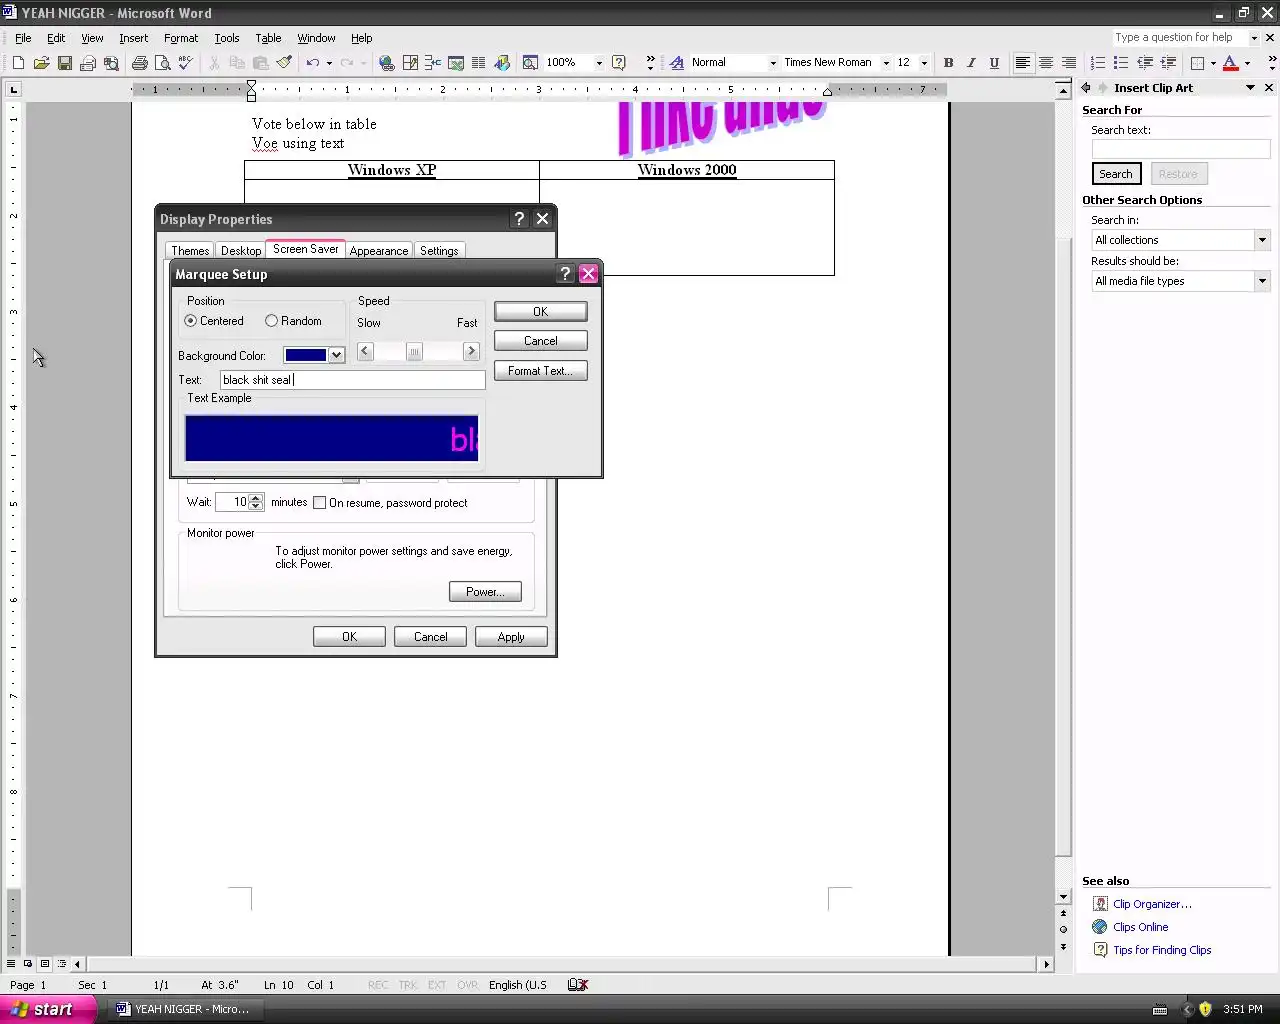Apply numbered list formatting
1280x1024 pixels.
(x=1098, y=62)
